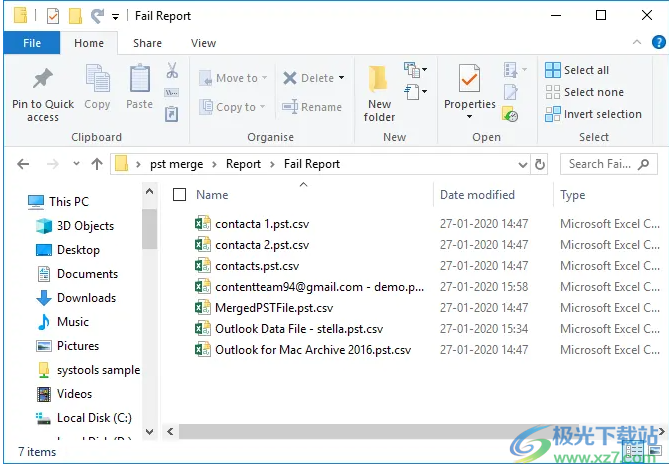The height and width of the screenshot is (474, 669).
Task: Select MergedPSTFile.pst.csv file
Action: tap(274, 308)
